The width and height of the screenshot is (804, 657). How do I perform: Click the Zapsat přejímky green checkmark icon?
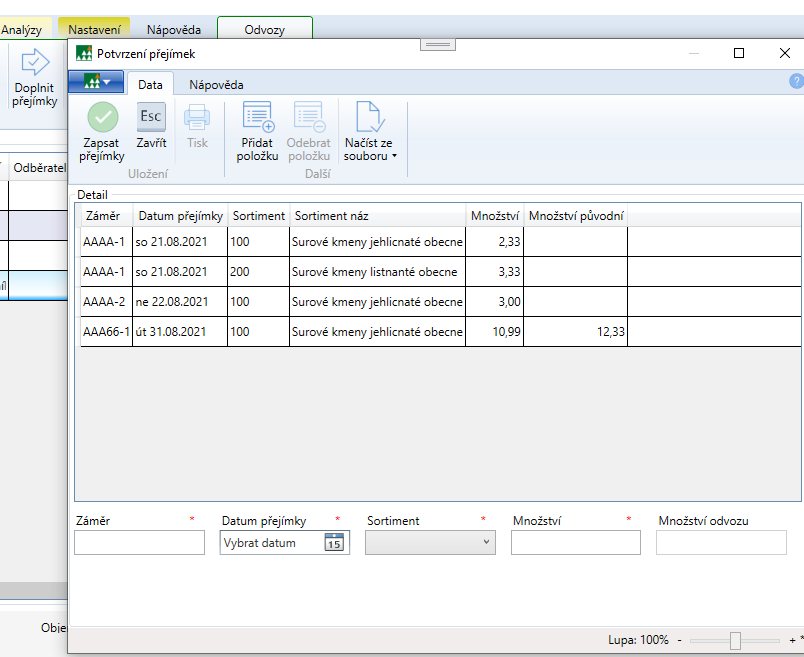102,118
